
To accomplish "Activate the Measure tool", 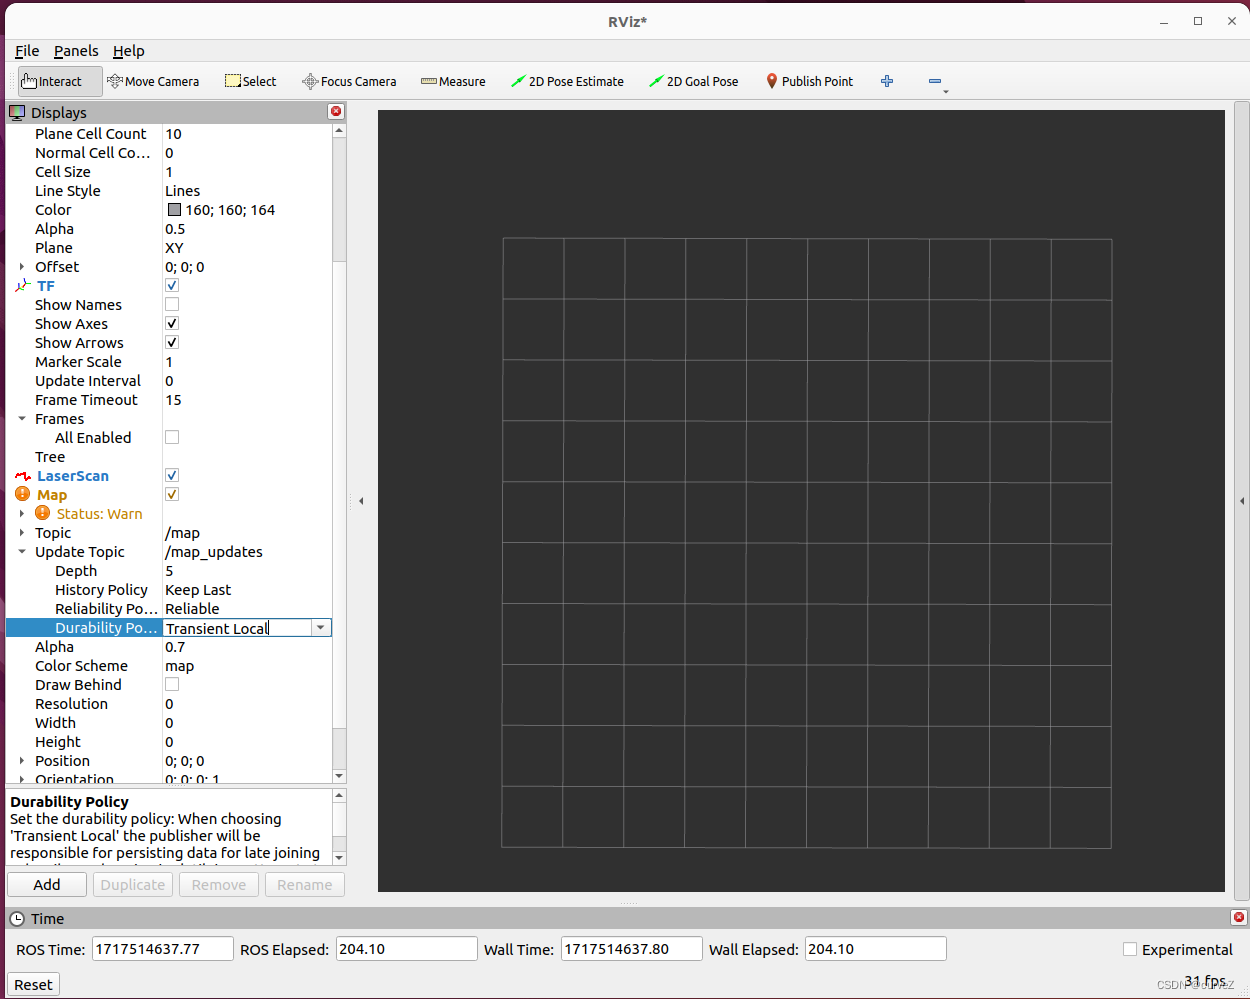I will [452, 81].
